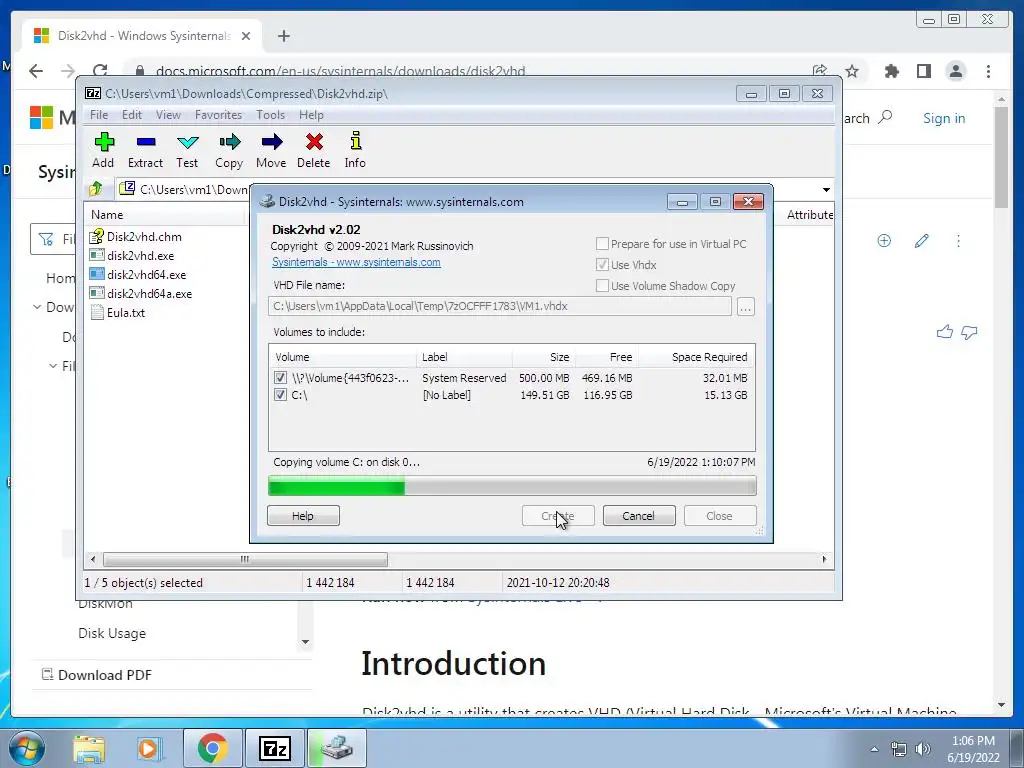Reload the Chrome page
This screenshot has width=1024, height=768.
click(x=100, y=71)
